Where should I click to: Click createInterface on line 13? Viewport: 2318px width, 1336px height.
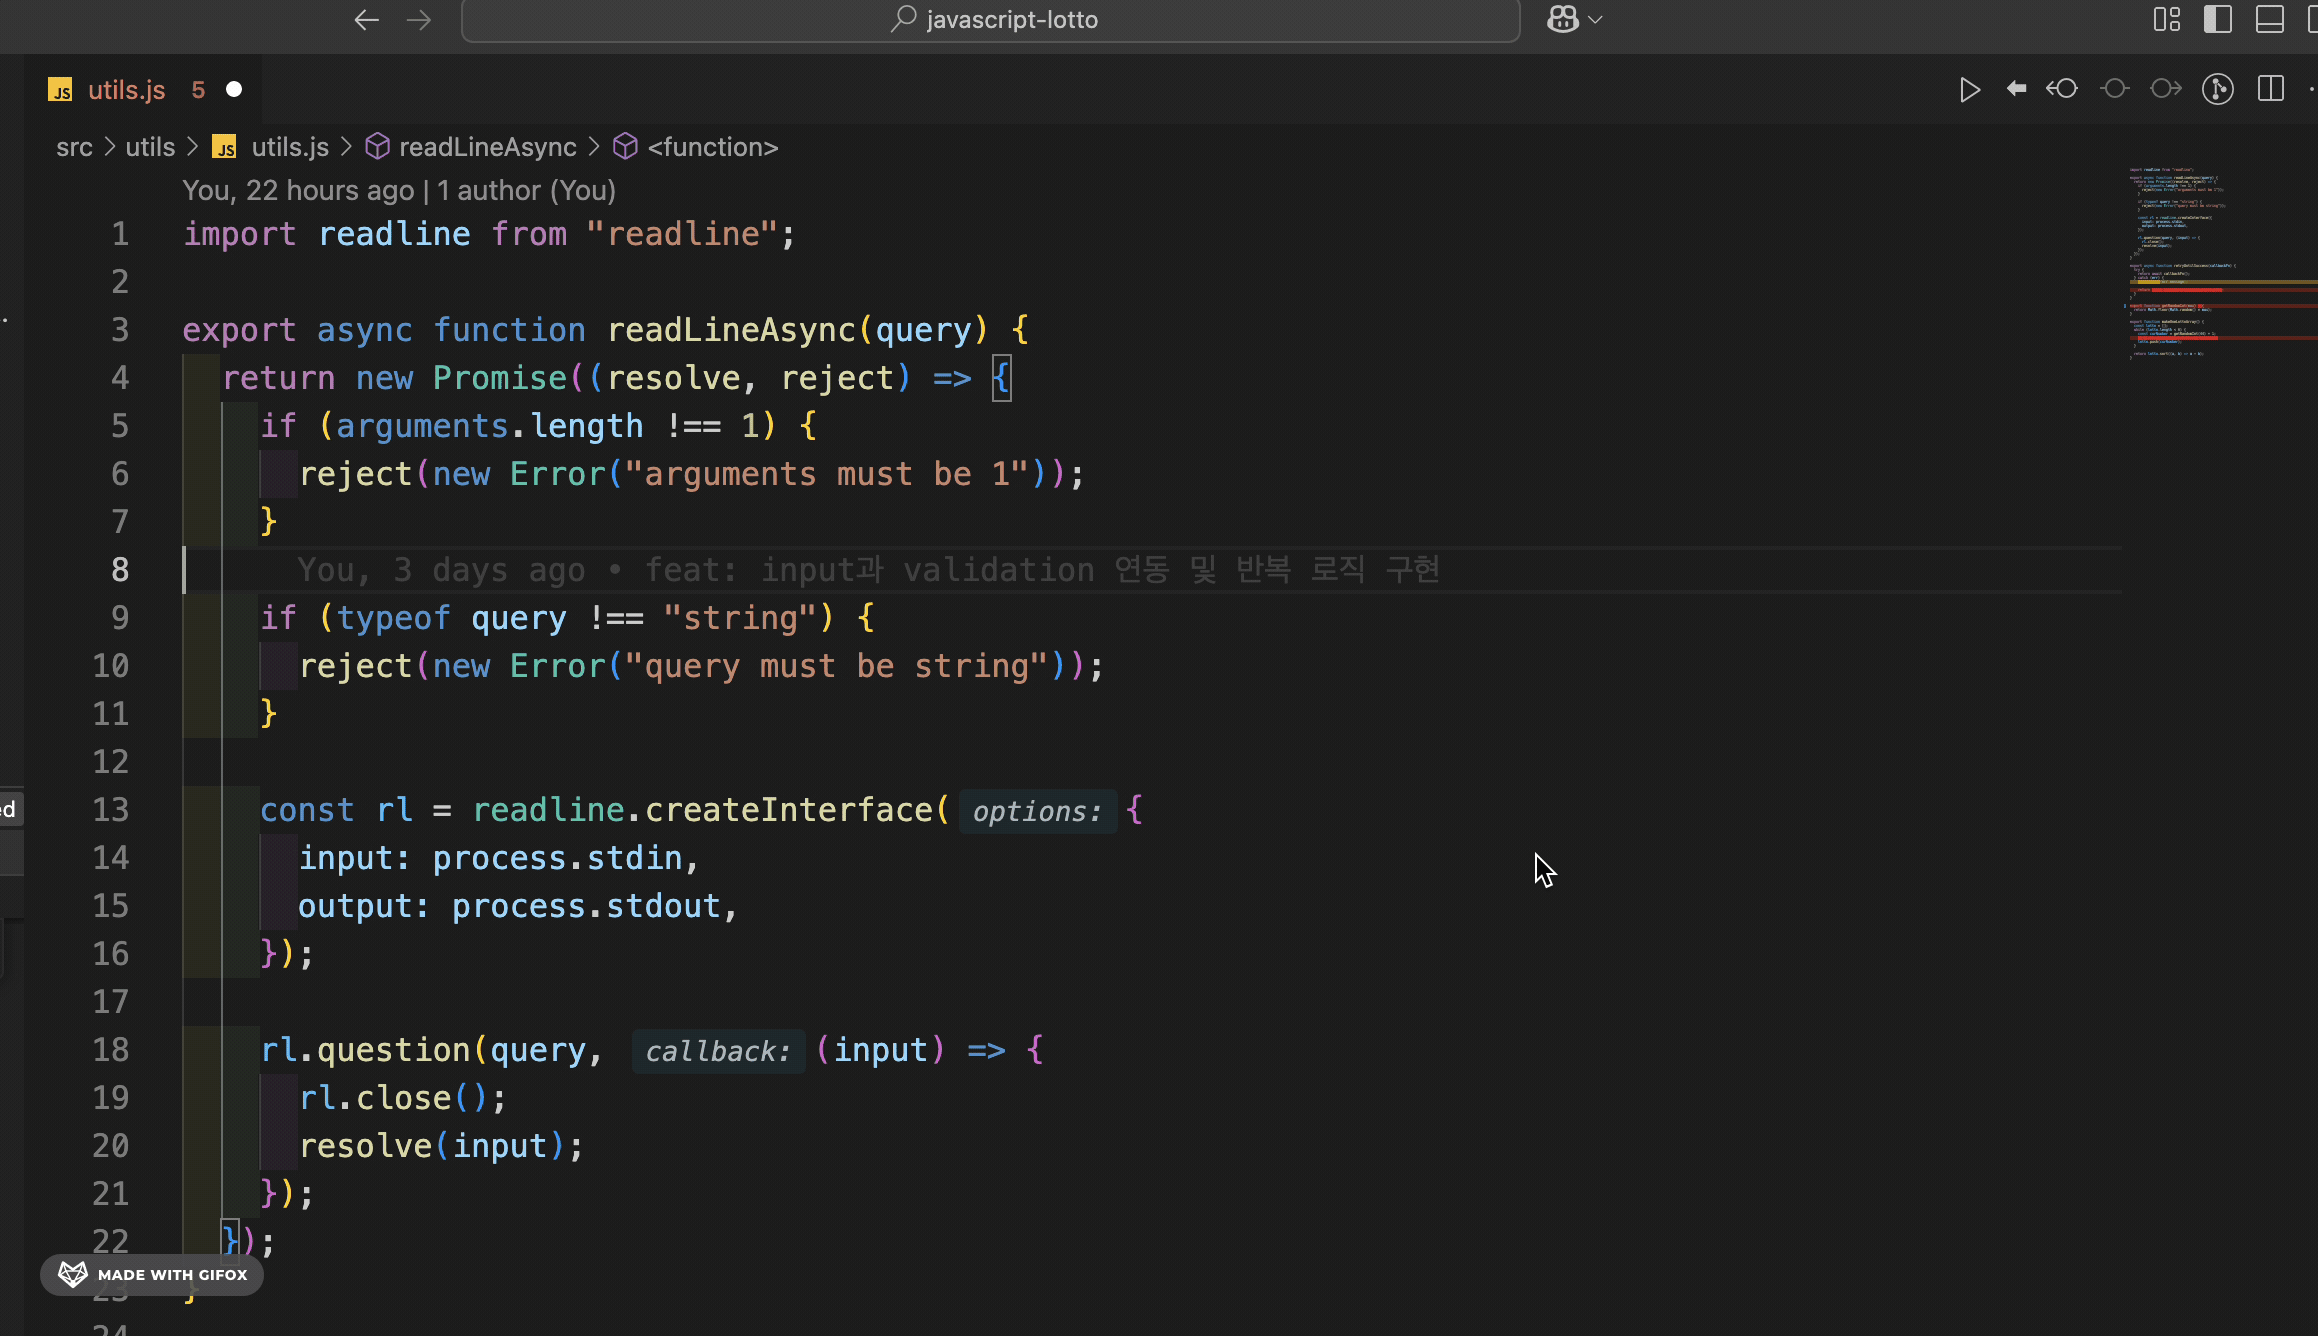788,810
